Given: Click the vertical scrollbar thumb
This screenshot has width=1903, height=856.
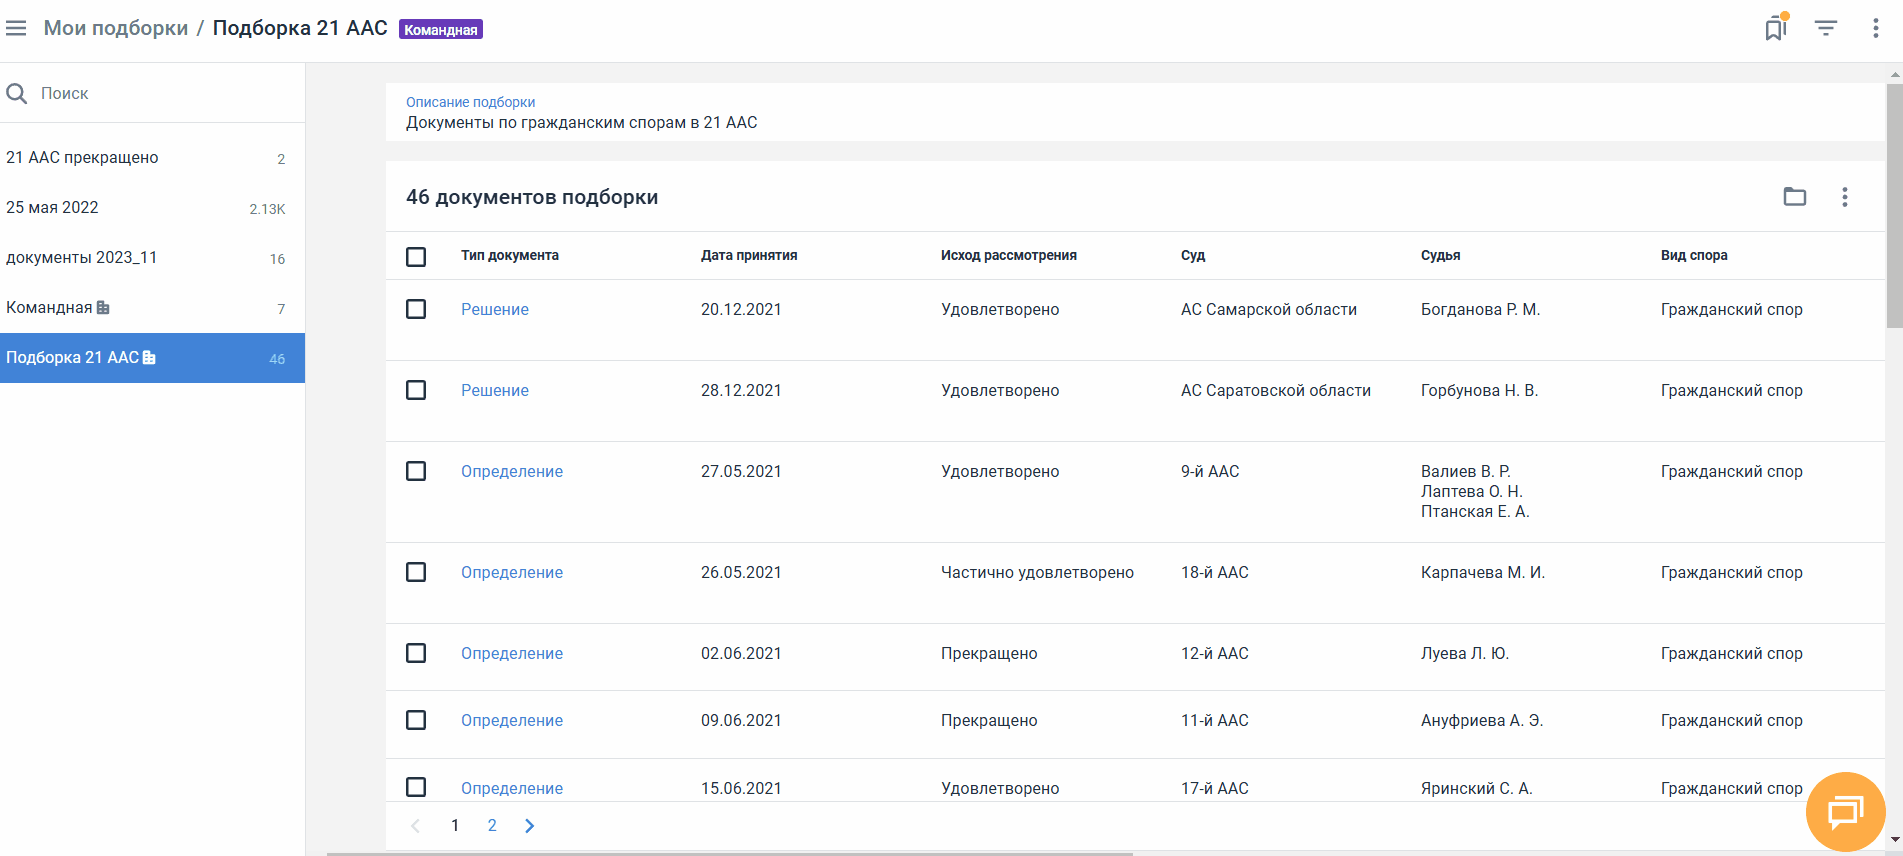Looking at the screenshot, I should [1894, 205].
